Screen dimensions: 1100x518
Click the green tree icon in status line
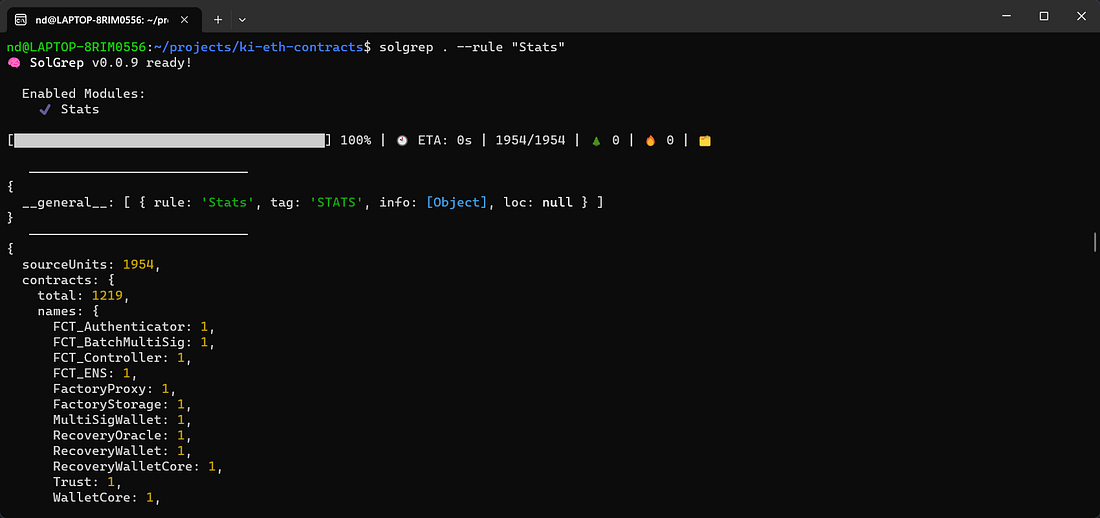point(595,141)
